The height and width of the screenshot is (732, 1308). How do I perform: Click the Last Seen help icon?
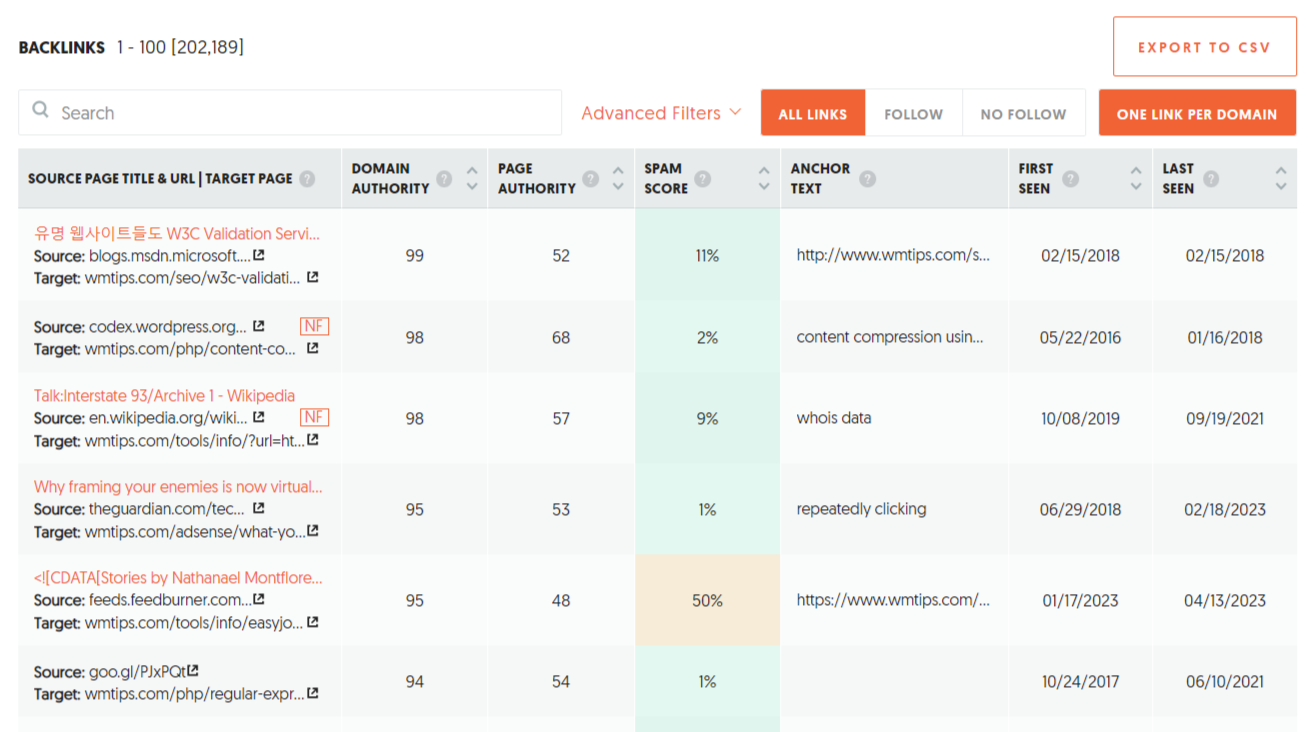[1213, 179]
